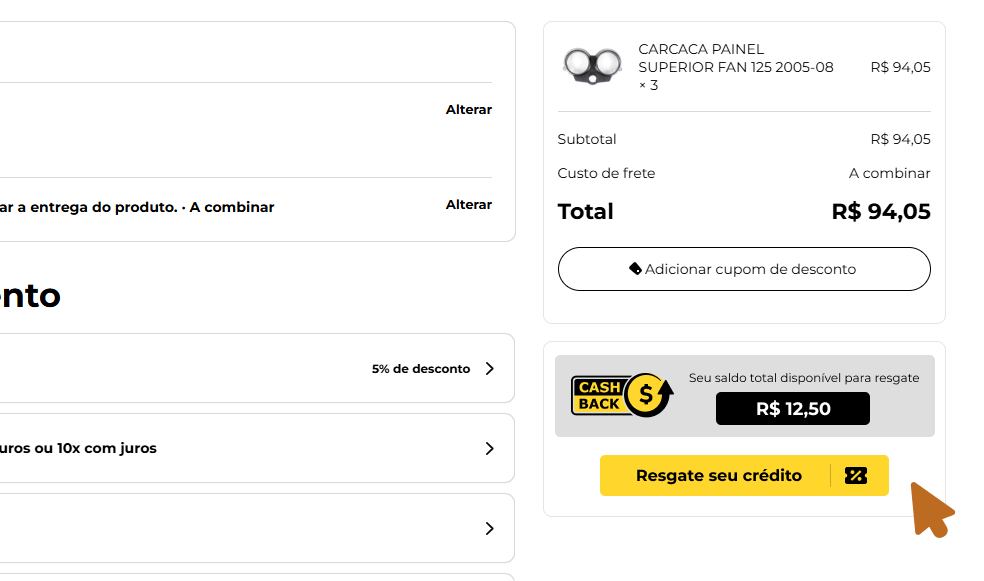Click Adicionar cupom de desconto button
This screenshot has width=984, height=581.
point(744,269)
